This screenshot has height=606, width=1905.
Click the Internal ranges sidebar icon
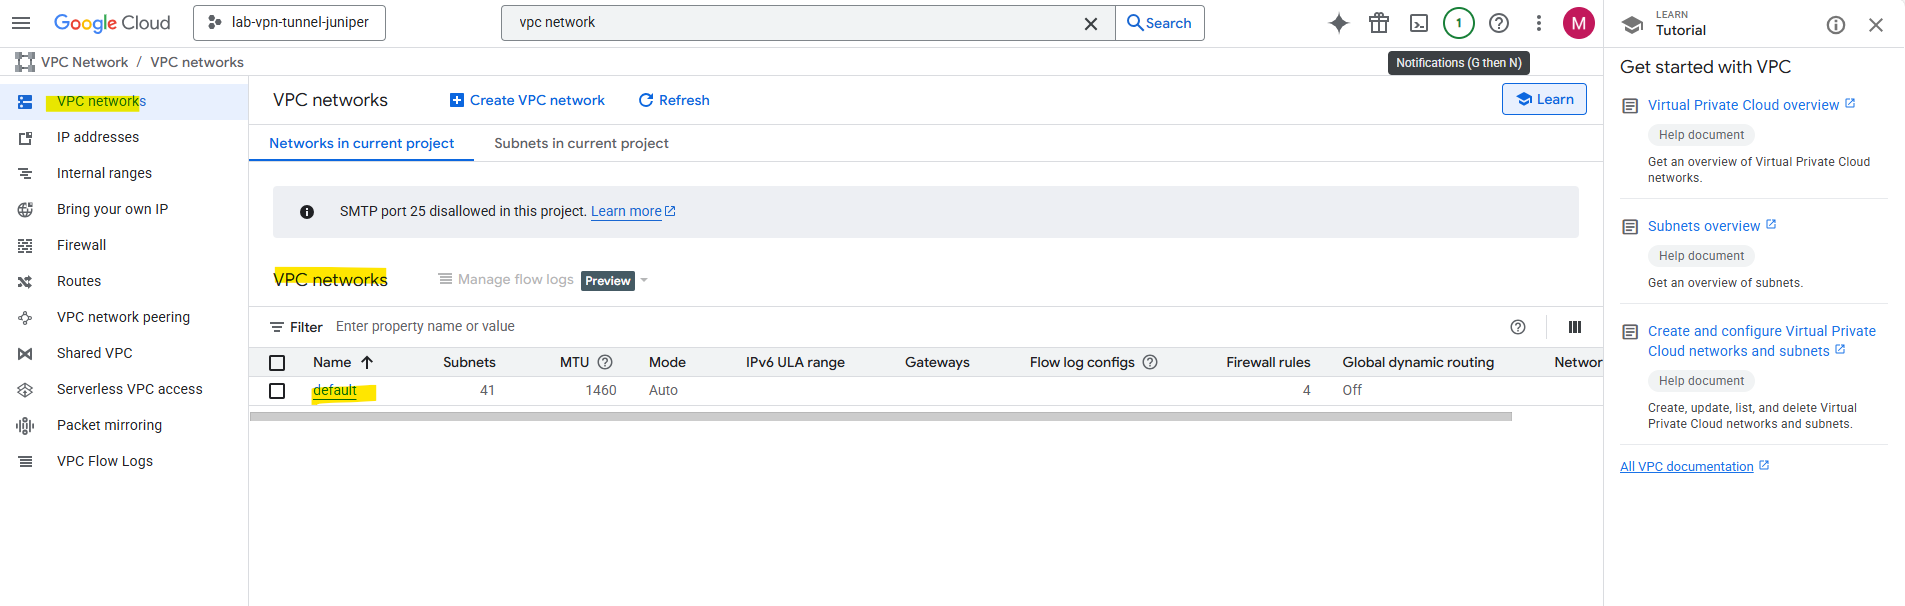coord(25,174)
